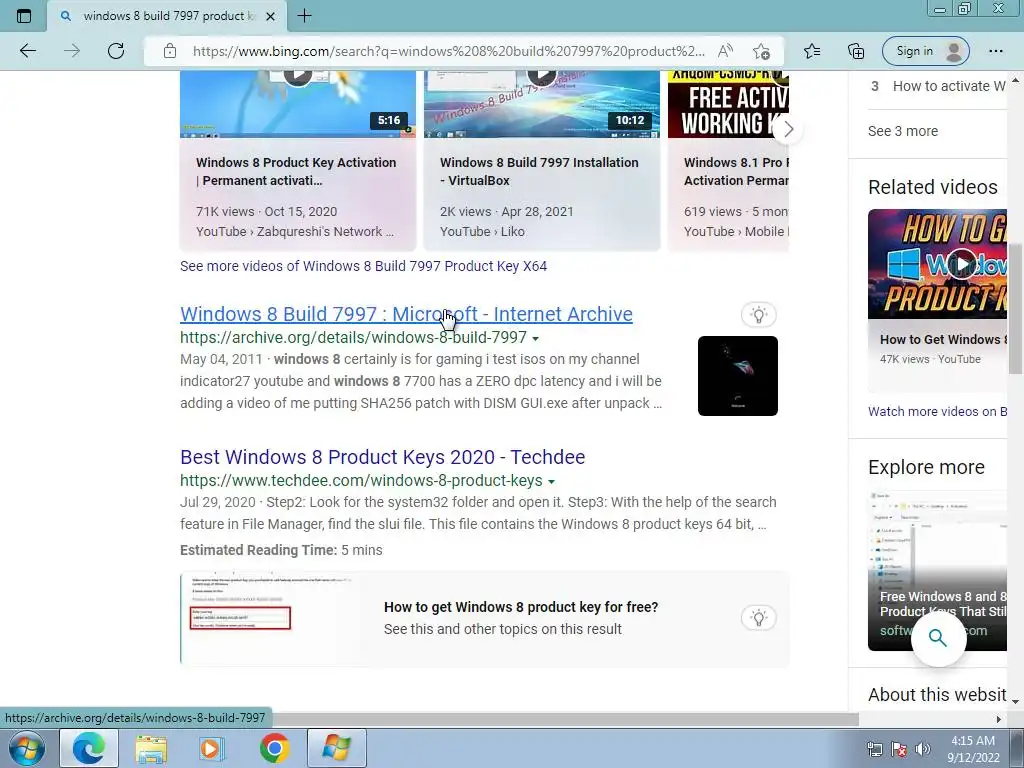Click the Windows flag taskbar app
The width and height of the screenshot is (1024, 768).
tap(336, 748)
